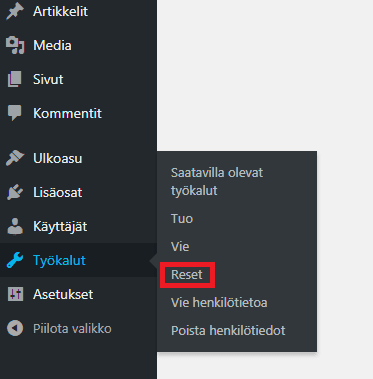Select Vie from the tools submenu
The width and height of the screenshot is (373, 379).
click(x=180, y=247)
